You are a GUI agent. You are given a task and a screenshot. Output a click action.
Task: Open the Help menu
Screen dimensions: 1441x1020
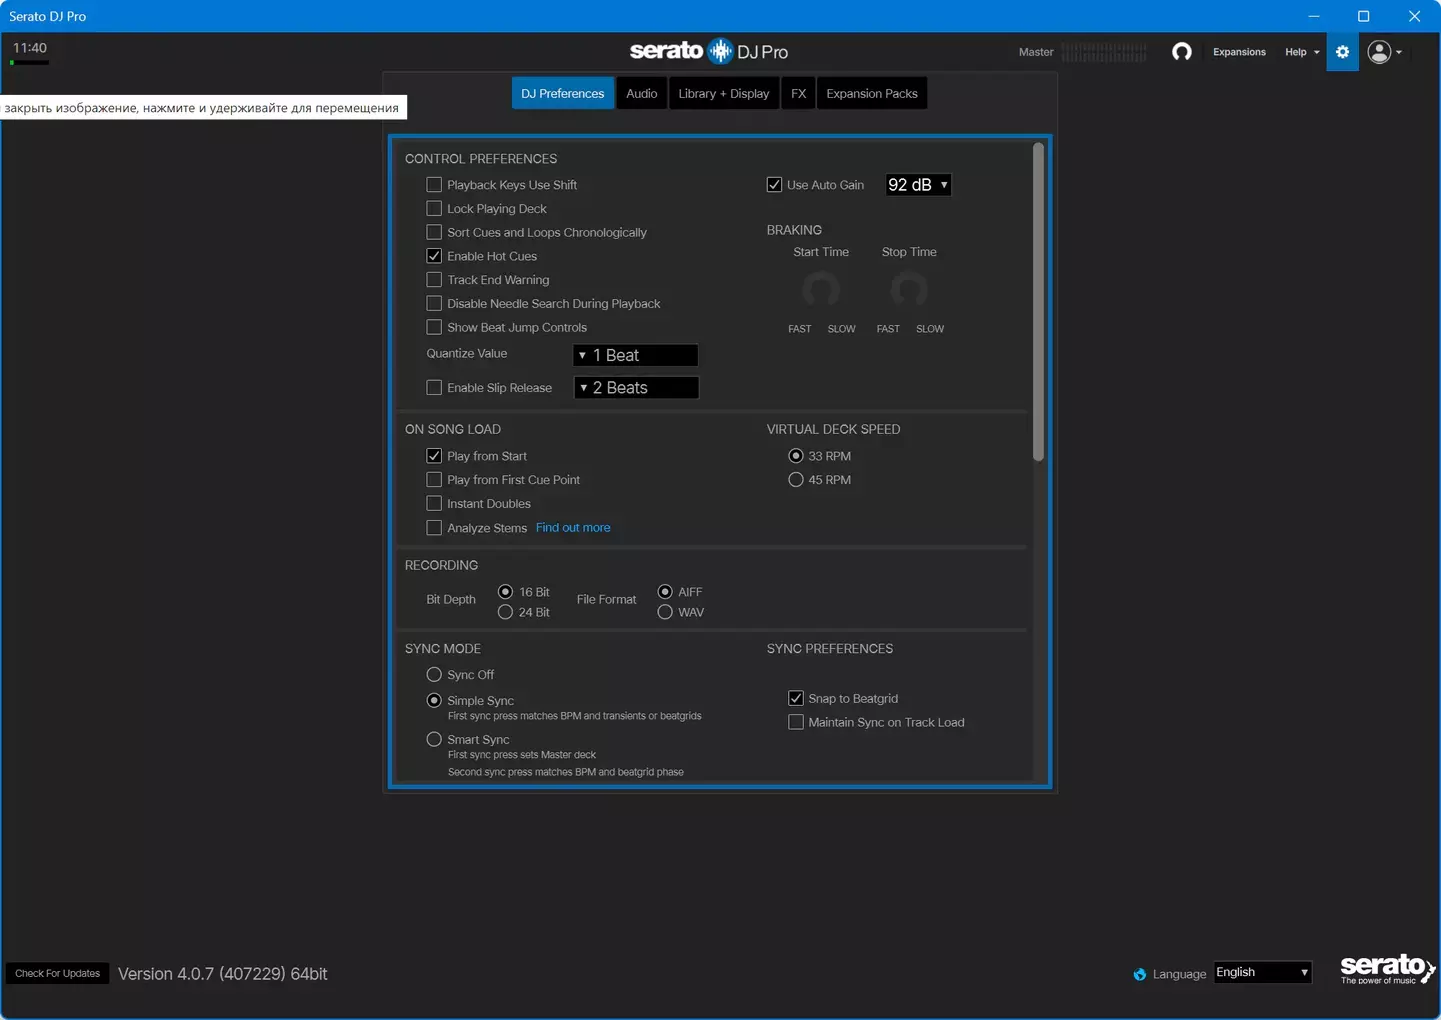[x=1301, y=52]
